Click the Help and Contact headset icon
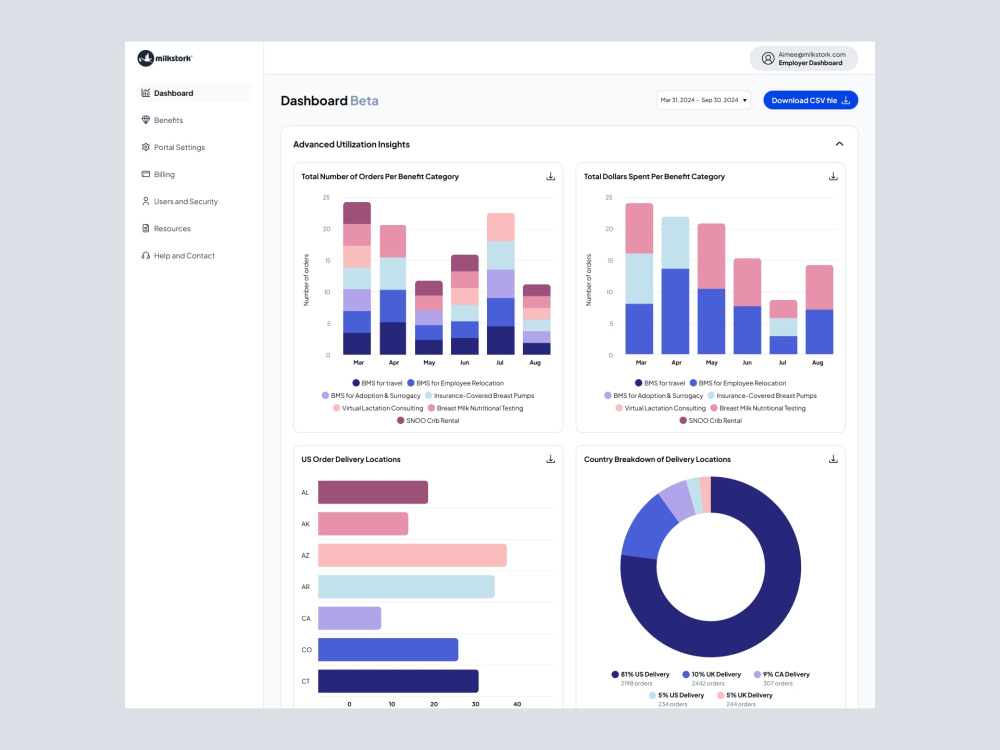Screen dimensions: 1000x750 tap(145, 255)
